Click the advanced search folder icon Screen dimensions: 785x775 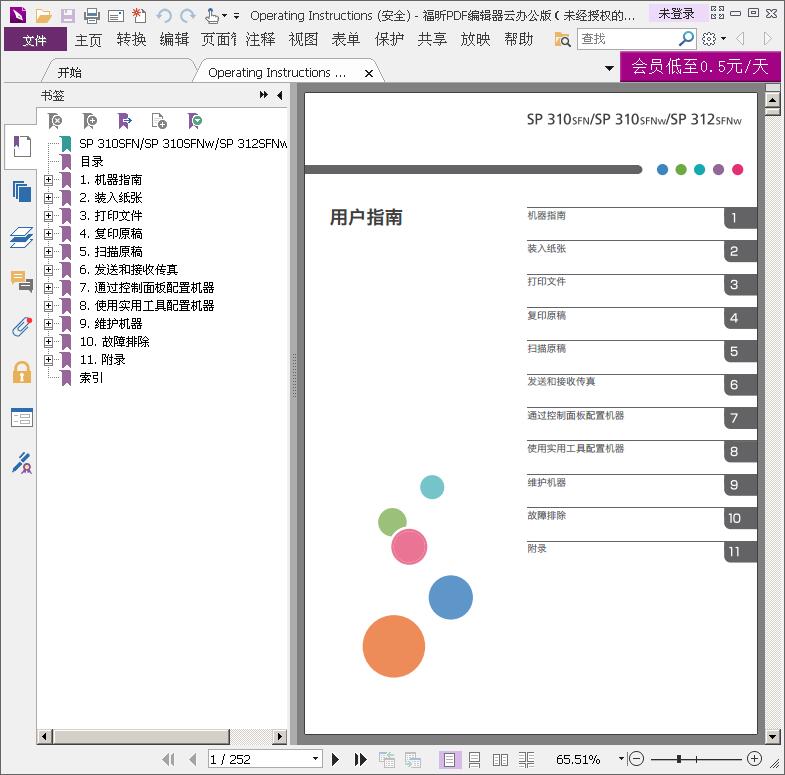click(562, 39)
